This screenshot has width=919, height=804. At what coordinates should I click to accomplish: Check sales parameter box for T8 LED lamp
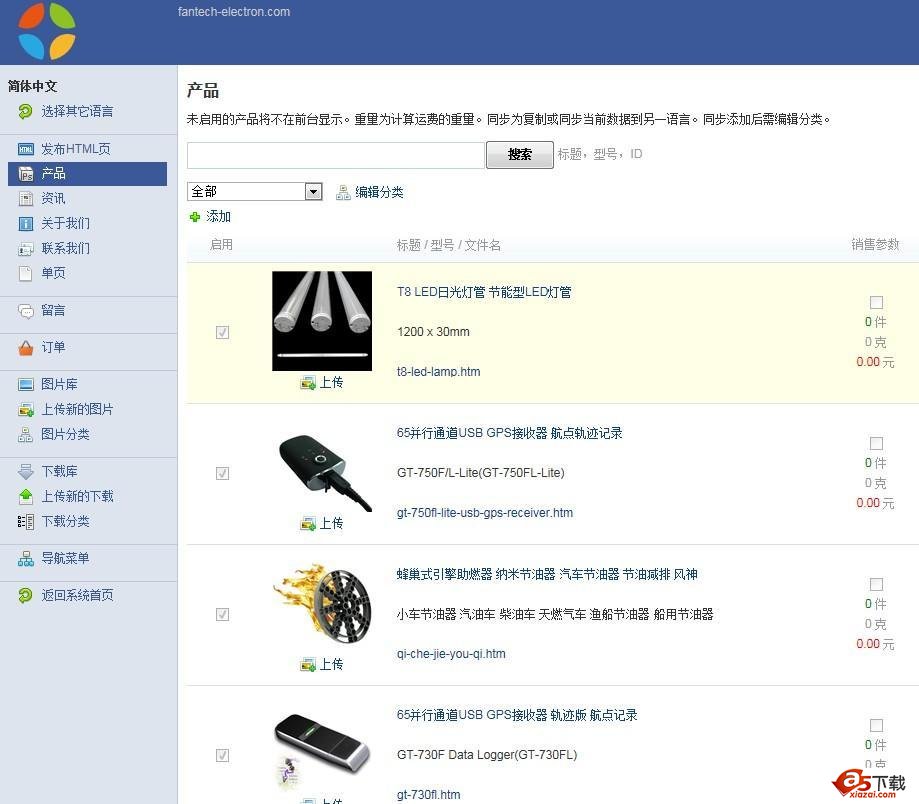[x=876, y=303]
